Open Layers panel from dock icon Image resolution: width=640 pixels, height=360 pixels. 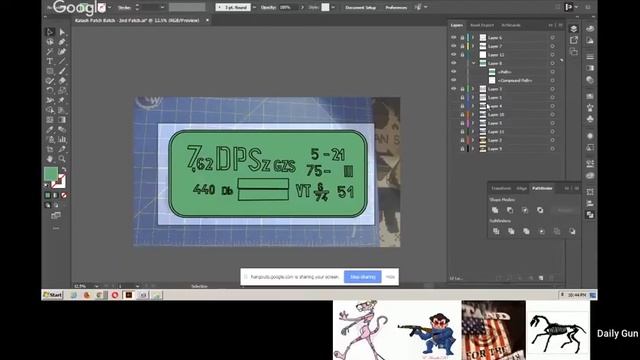[x=573, y=29]
